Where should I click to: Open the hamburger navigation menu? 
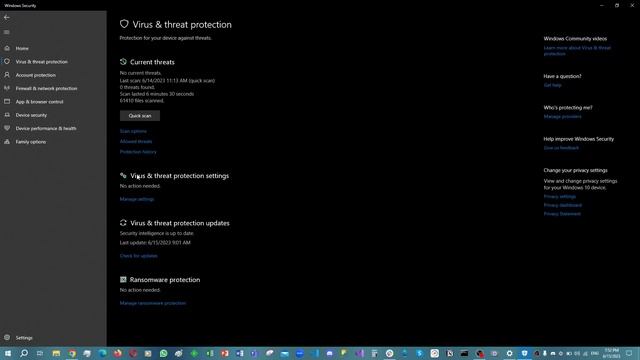click(x=7, y=32)
